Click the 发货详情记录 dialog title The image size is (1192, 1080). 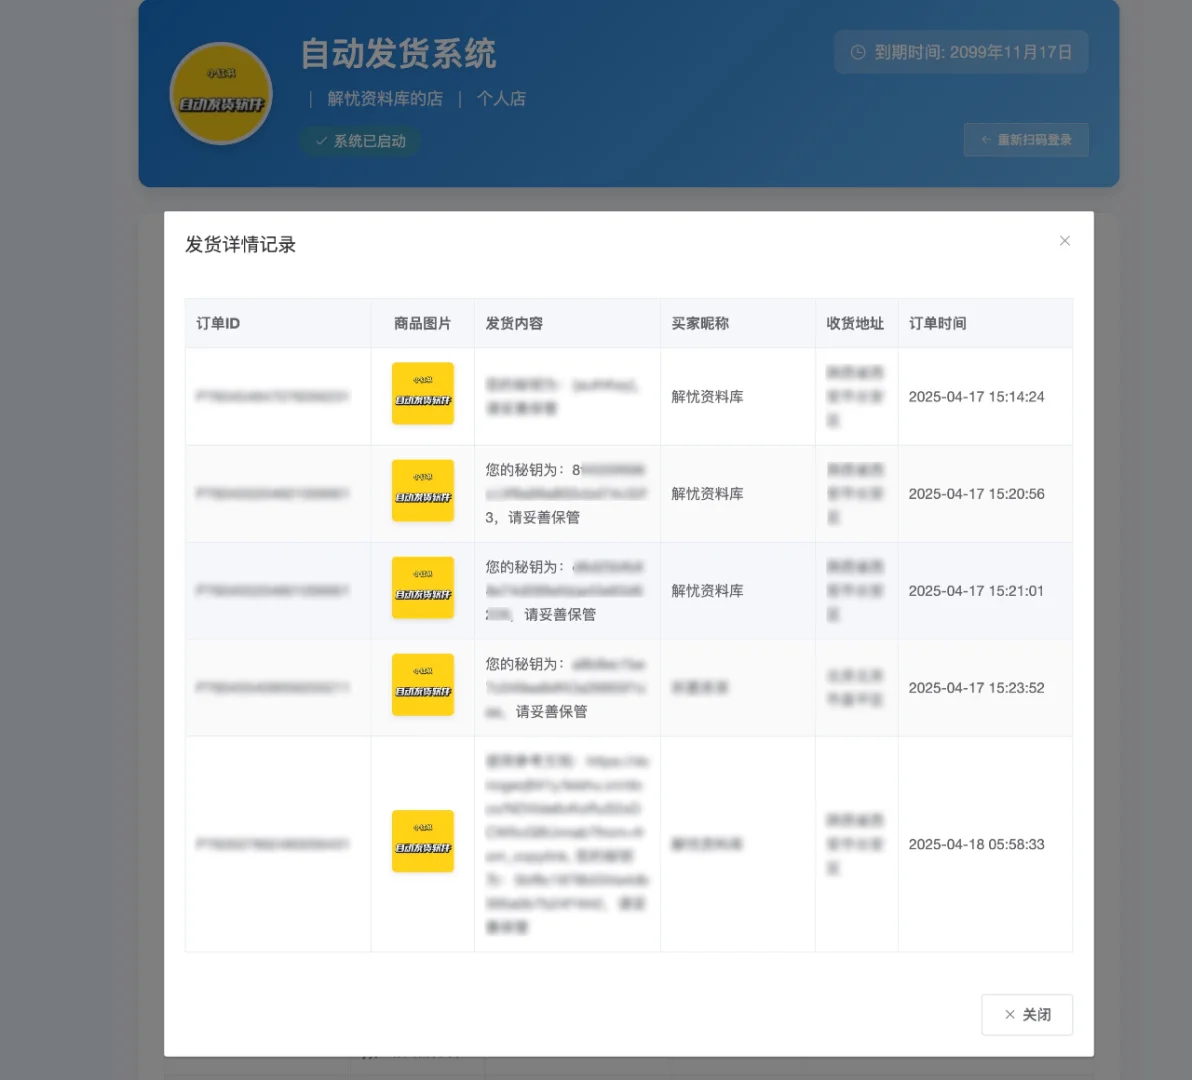(240, 245)
